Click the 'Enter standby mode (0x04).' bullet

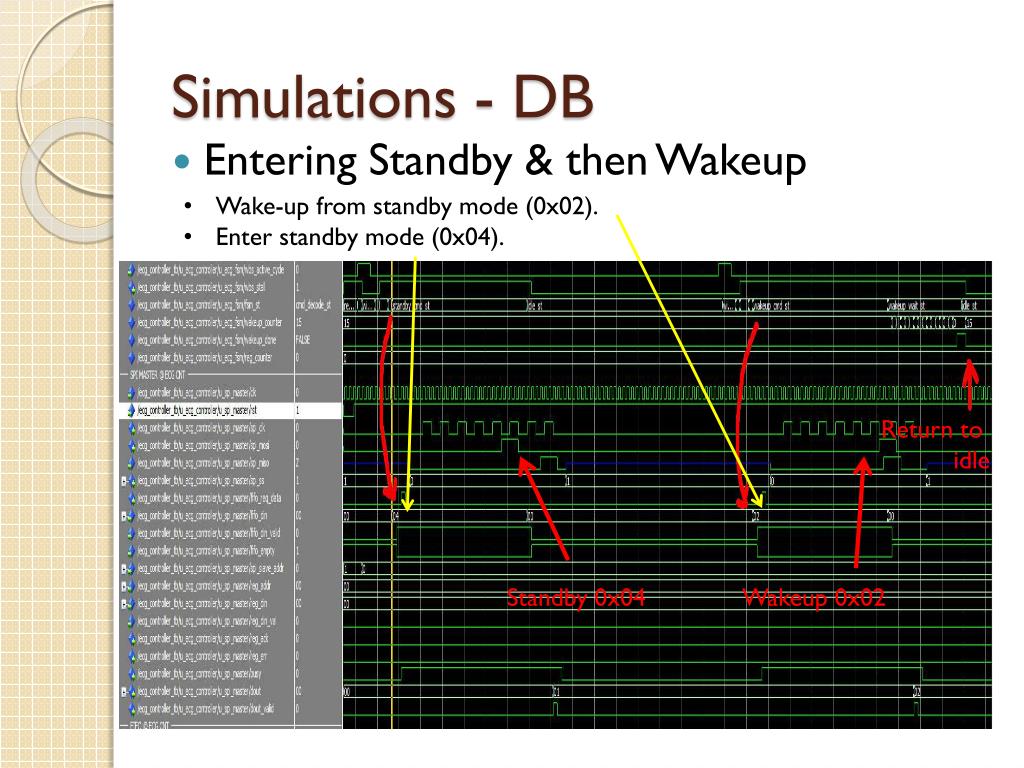pos(359,237)
